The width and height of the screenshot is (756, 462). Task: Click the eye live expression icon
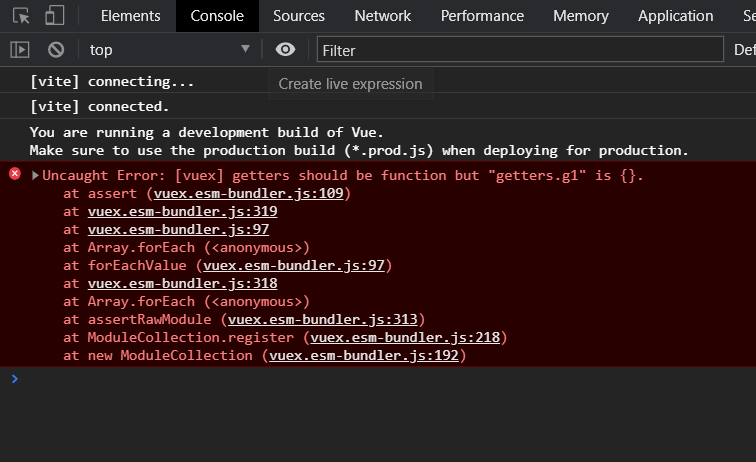(x=286, y=49)
